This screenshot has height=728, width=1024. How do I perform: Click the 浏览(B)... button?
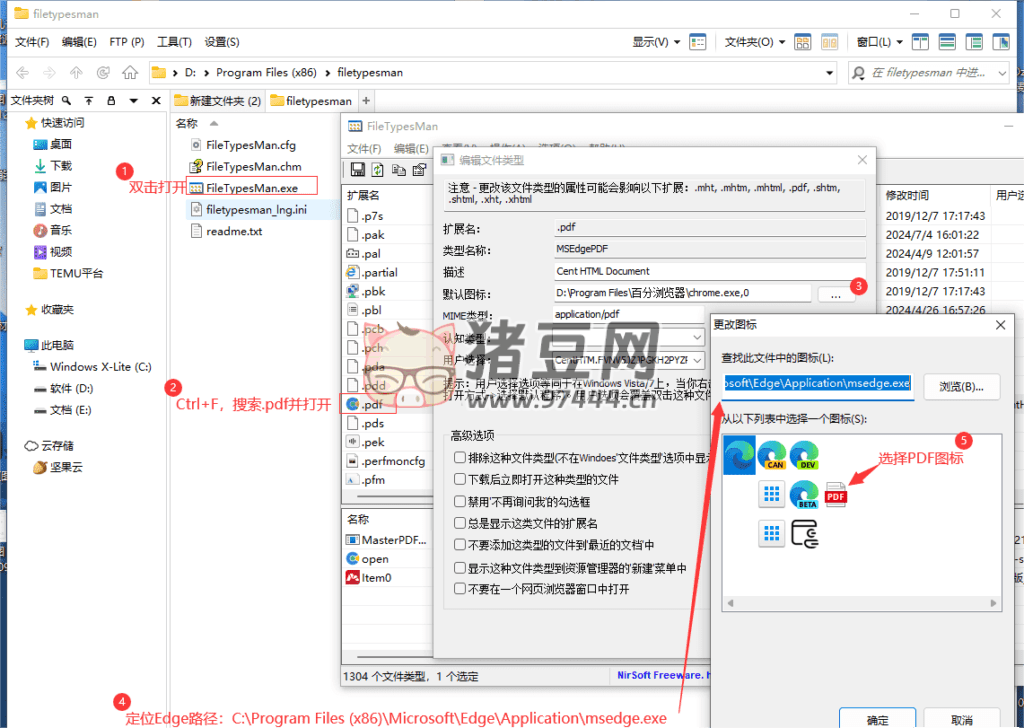pyautogui.click(x=960, y=385)
